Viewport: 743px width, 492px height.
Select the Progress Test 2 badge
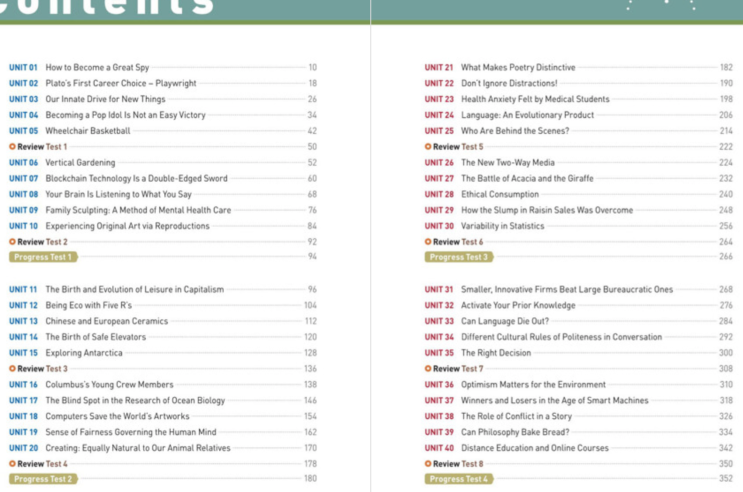pyautogui.click(x=42, y=479)
